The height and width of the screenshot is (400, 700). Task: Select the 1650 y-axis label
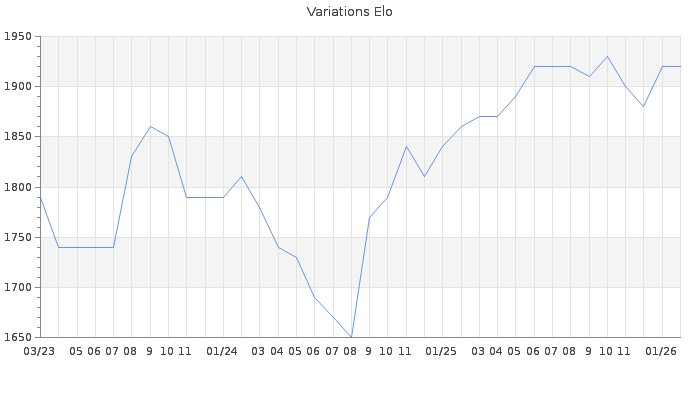(x=19, y=338)
